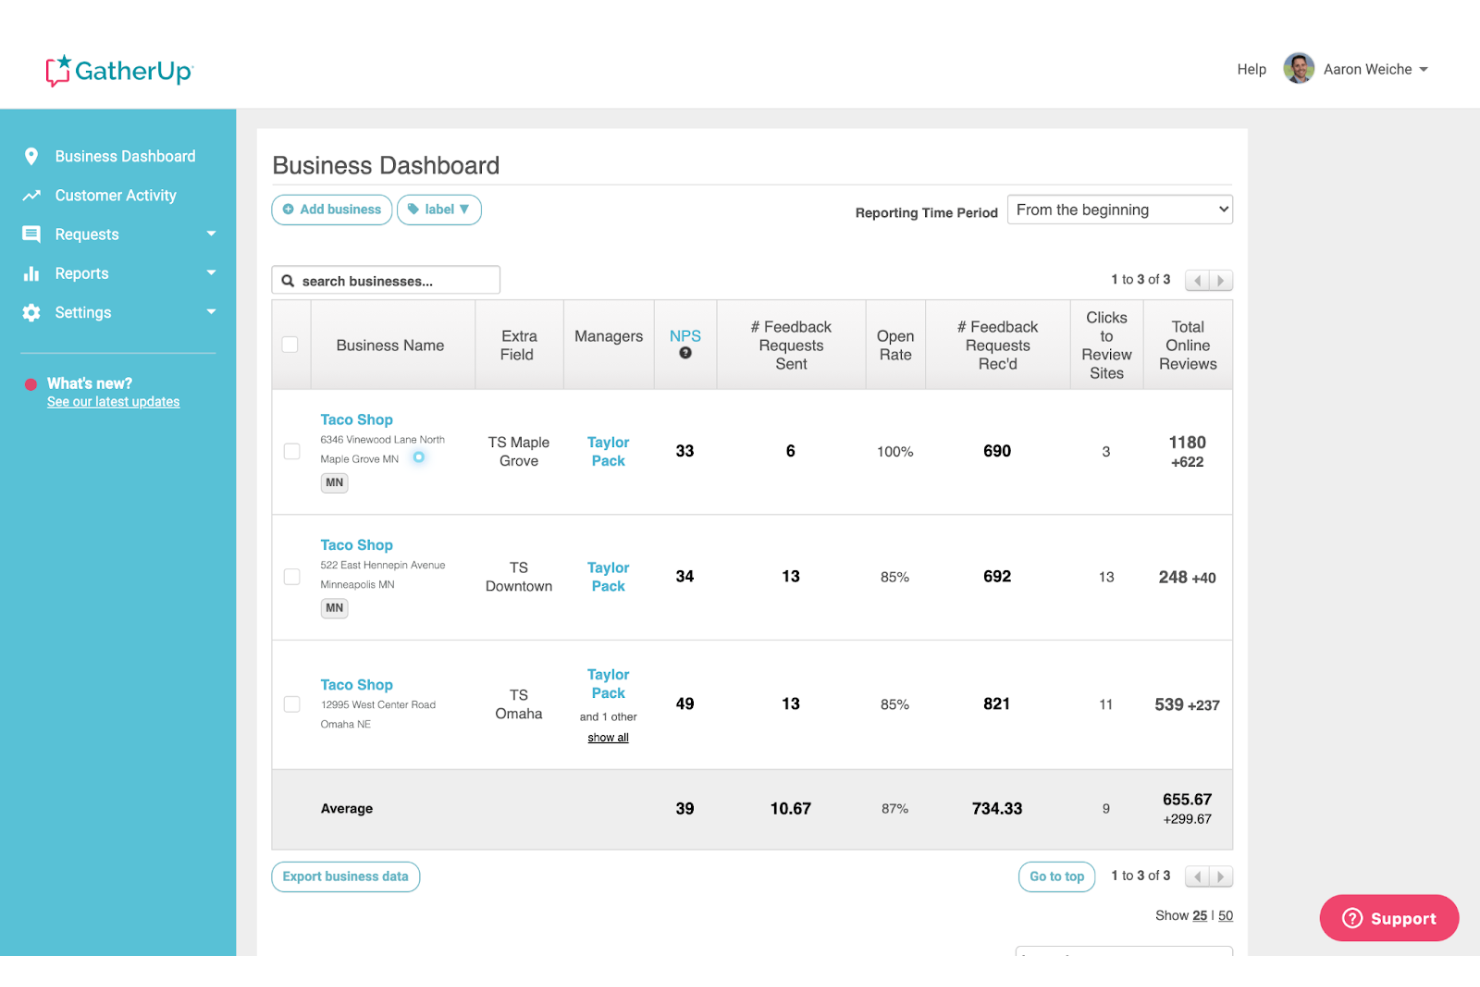Open Settings menu item

click(83, 312)
